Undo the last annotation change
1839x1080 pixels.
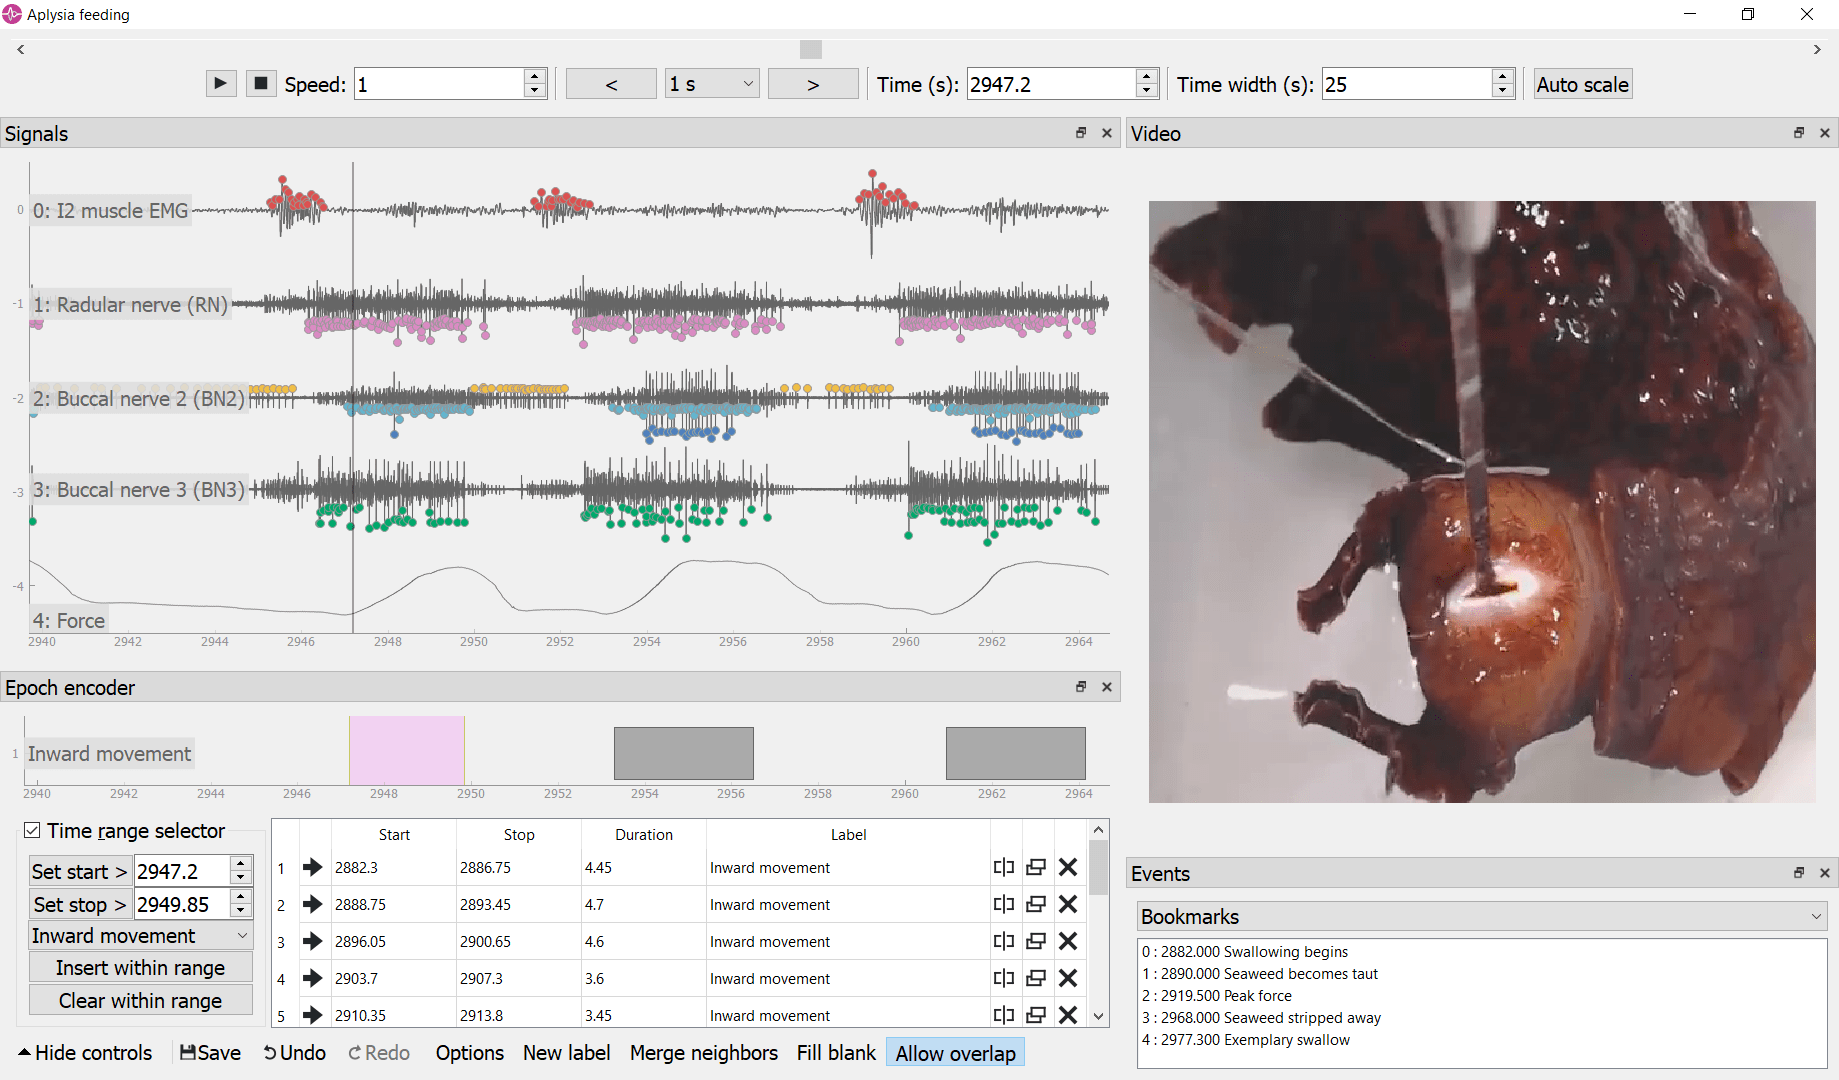293,1052
